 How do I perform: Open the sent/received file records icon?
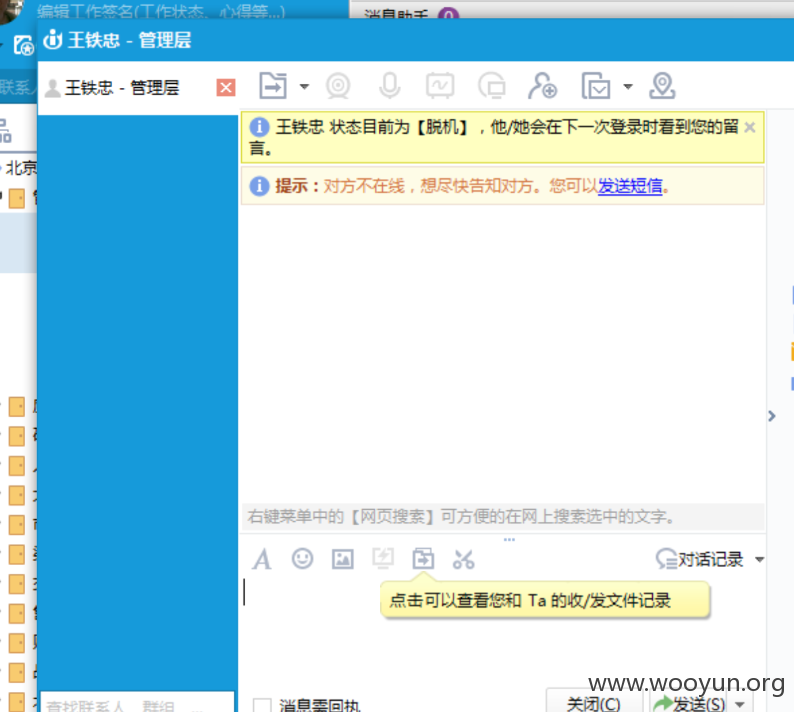[x=423, y=559]
